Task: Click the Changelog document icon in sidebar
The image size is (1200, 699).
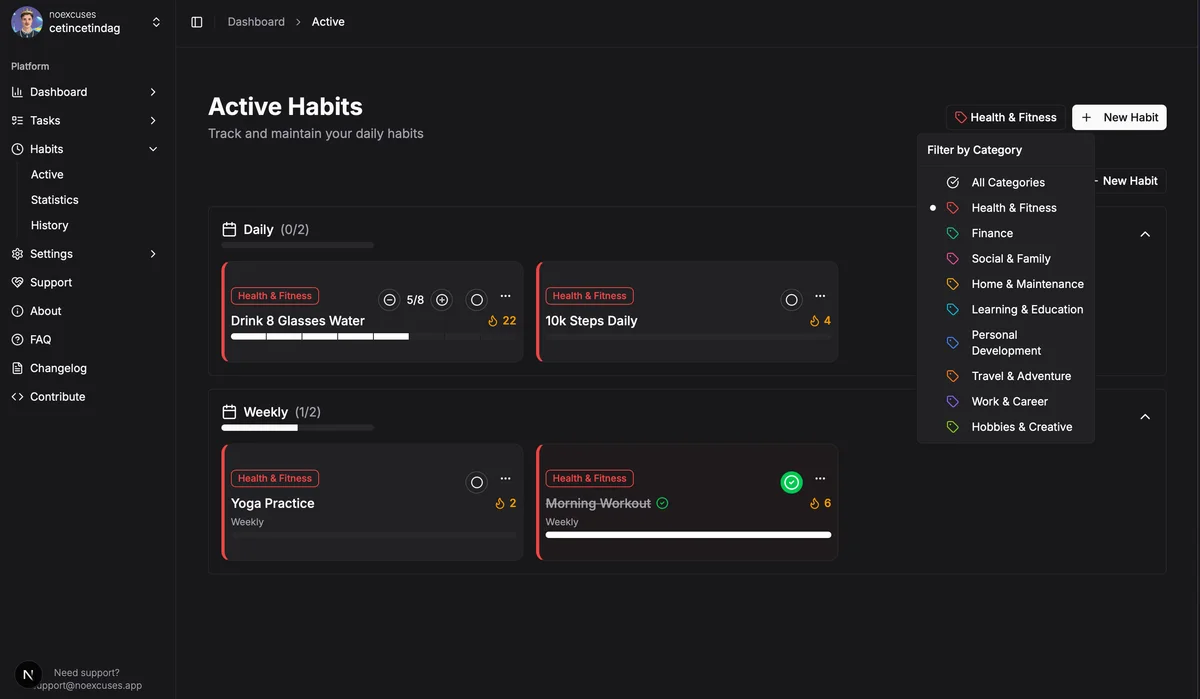Action: (x=17, y=368)
